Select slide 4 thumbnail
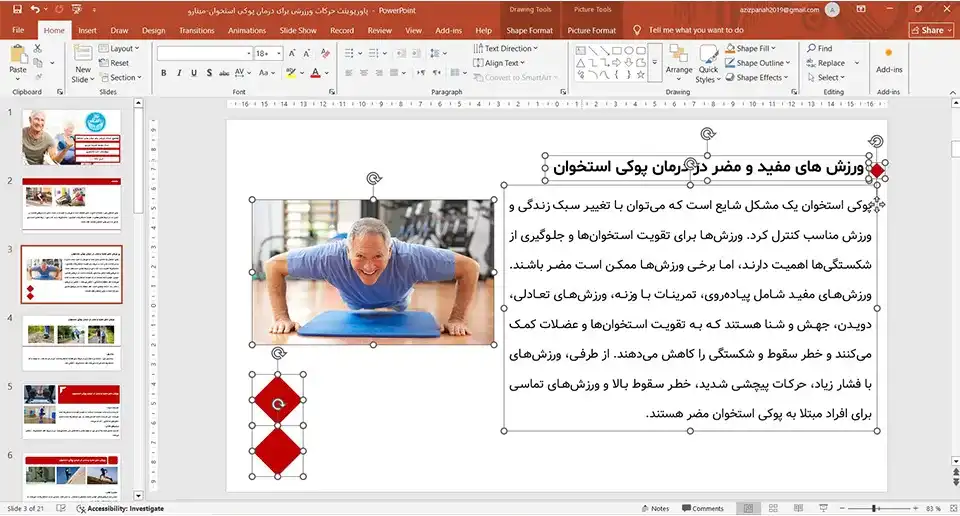This screenshot has height=516, width=960. point(72,343)
